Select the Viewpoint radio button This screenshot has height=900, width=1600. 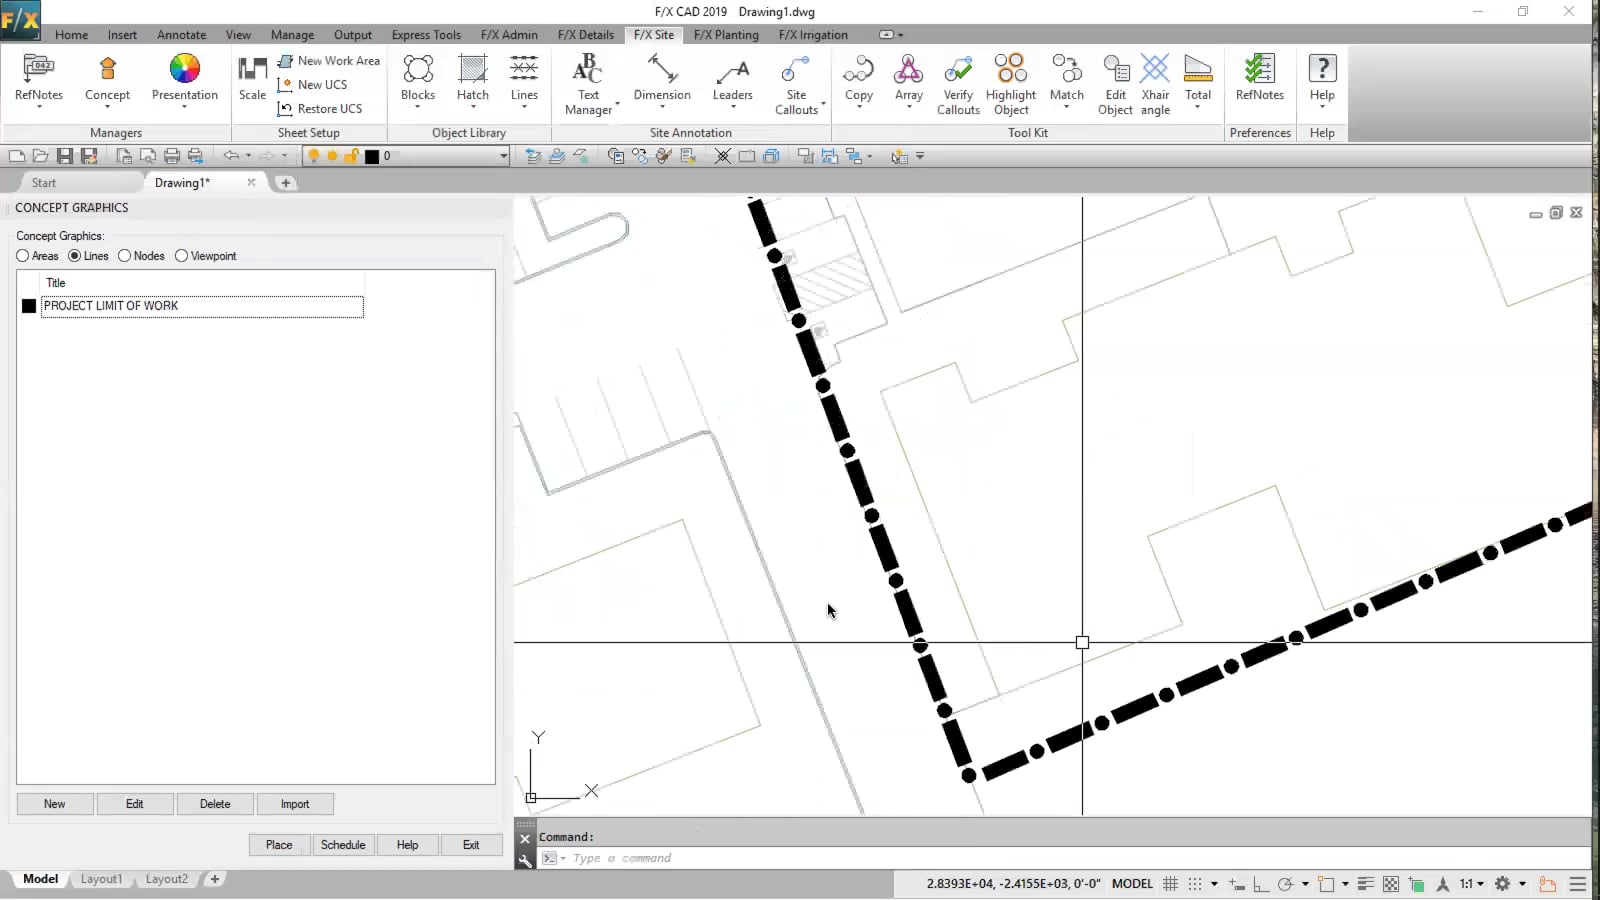click(x=182, y=256)
